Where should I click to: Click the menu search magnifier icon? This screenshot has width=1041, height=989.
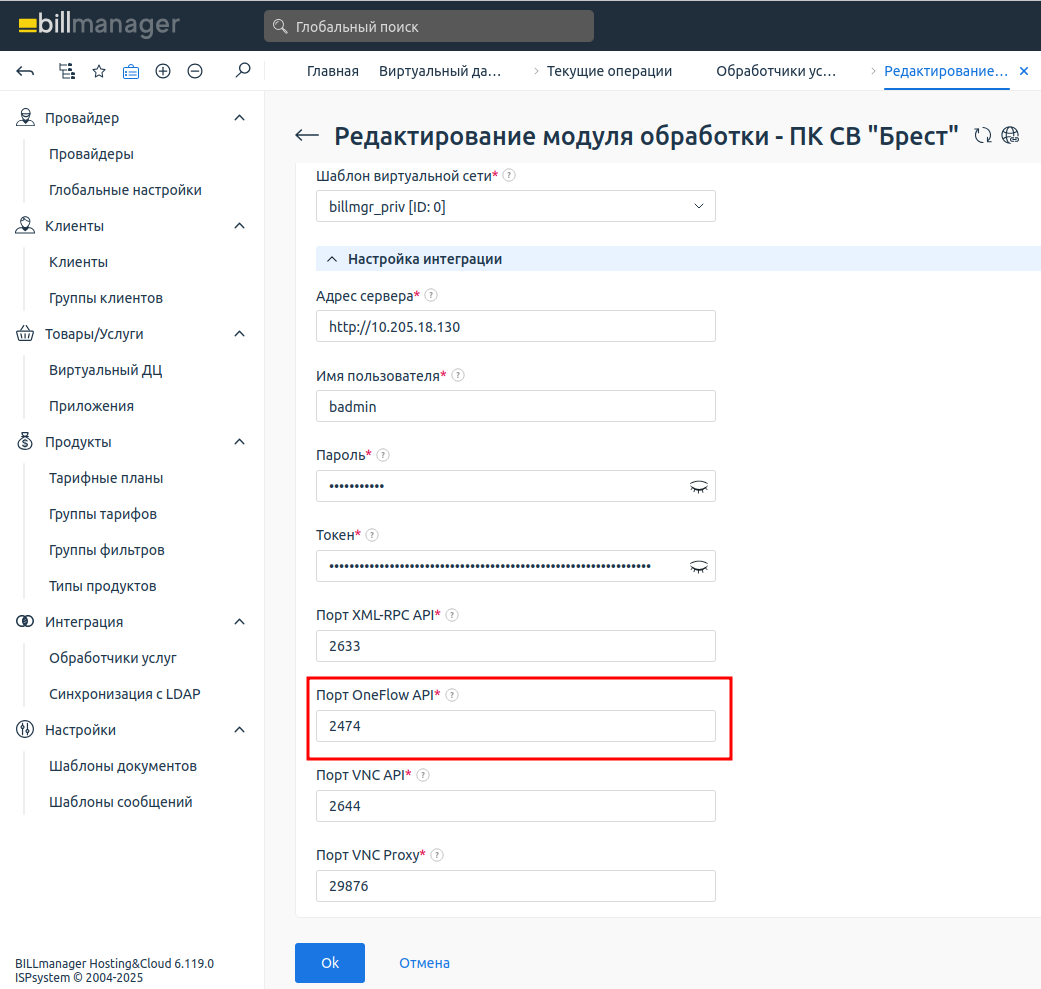pyautogui.click(x=242, y=71)
